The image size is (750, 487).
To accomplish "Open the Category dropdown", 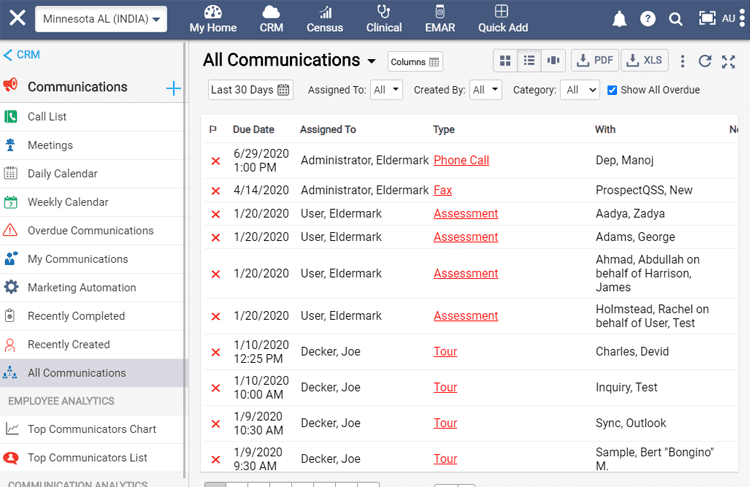I will coord(581,90).
